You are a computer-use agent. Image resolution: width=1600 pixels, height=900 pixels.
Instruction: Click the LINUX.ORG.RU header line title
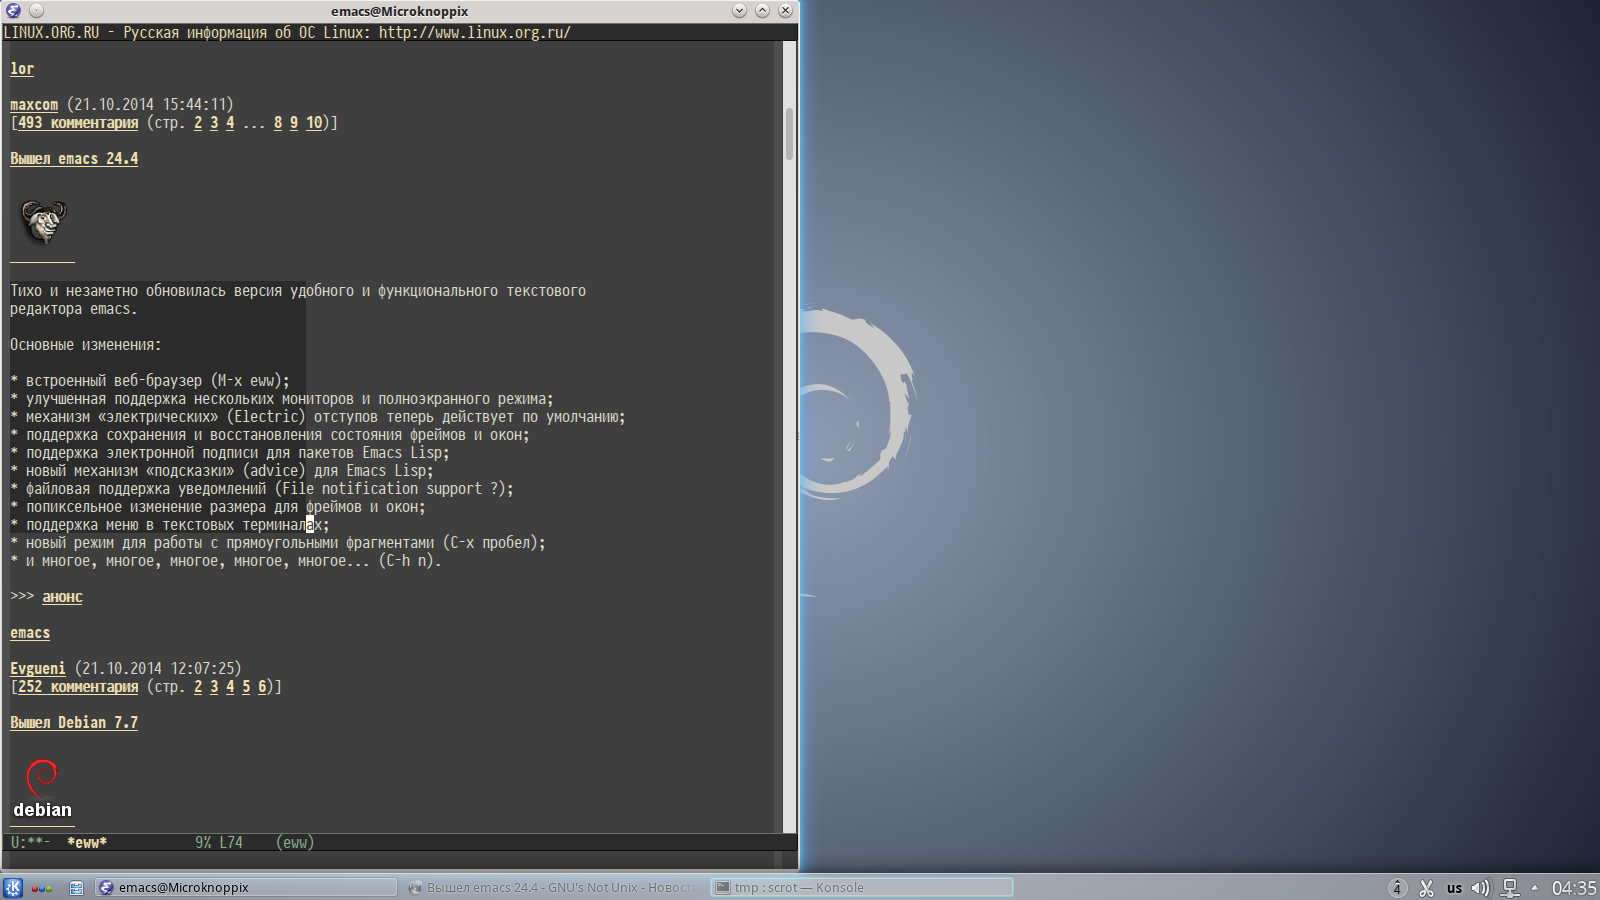pyautogui.click(x=287, y=32)
